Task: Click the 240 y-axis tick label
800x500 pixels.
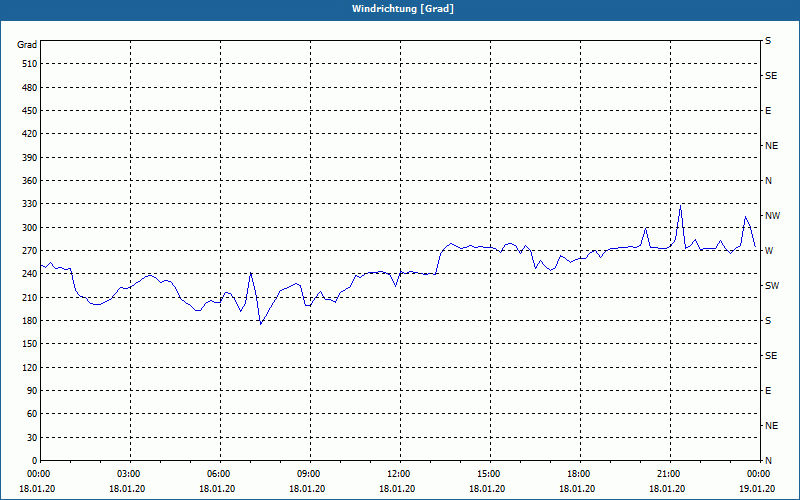Action: click(30, 274)
